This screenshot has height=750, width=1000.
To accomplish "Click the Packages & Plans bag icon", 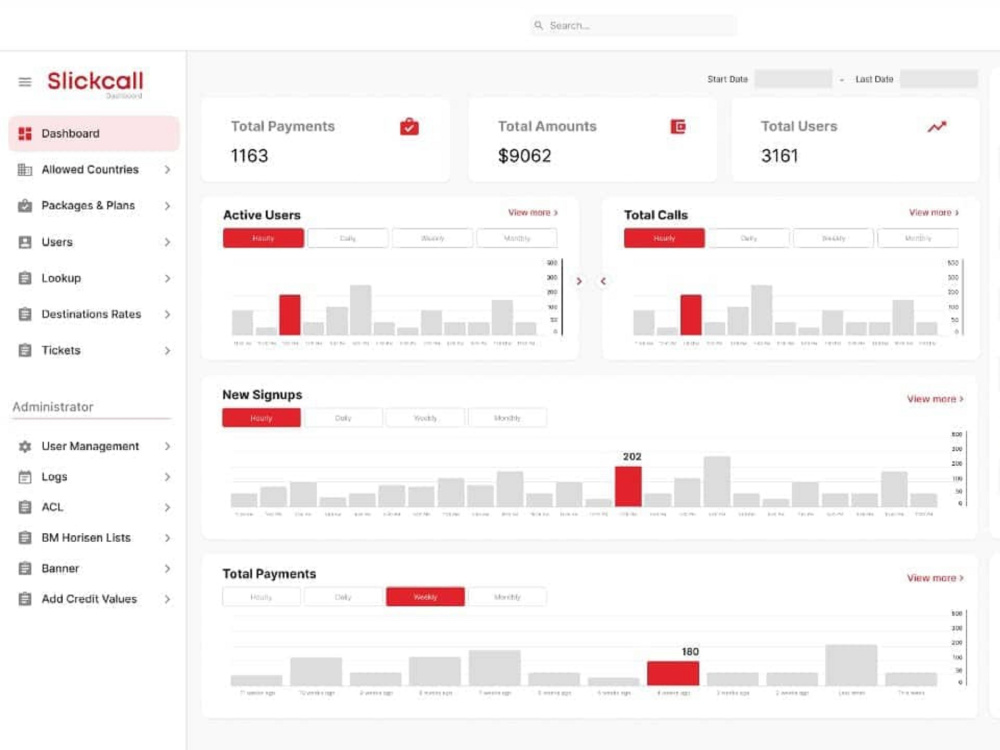I will pos(25,205).
